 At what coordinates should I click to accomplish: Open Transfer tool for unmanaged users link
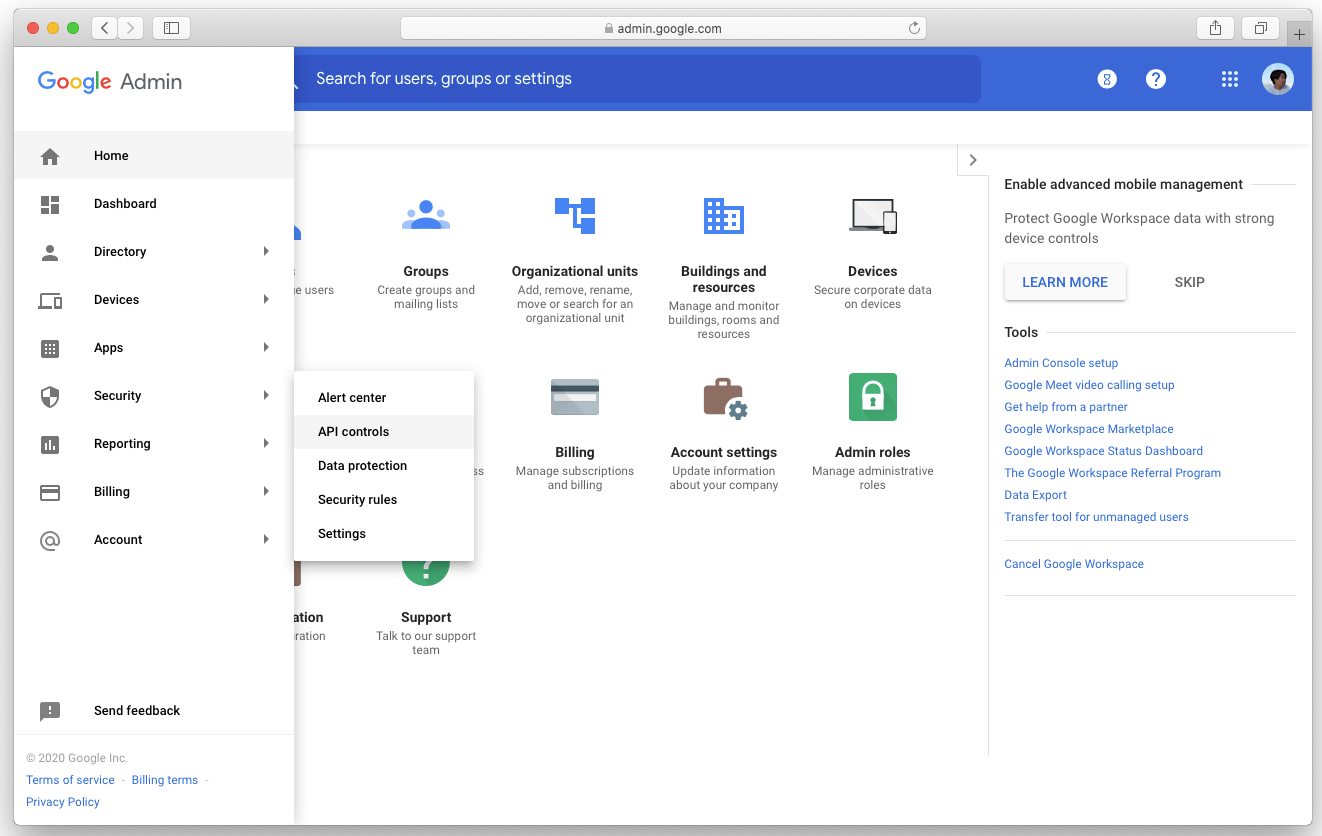pos(1096,517)
